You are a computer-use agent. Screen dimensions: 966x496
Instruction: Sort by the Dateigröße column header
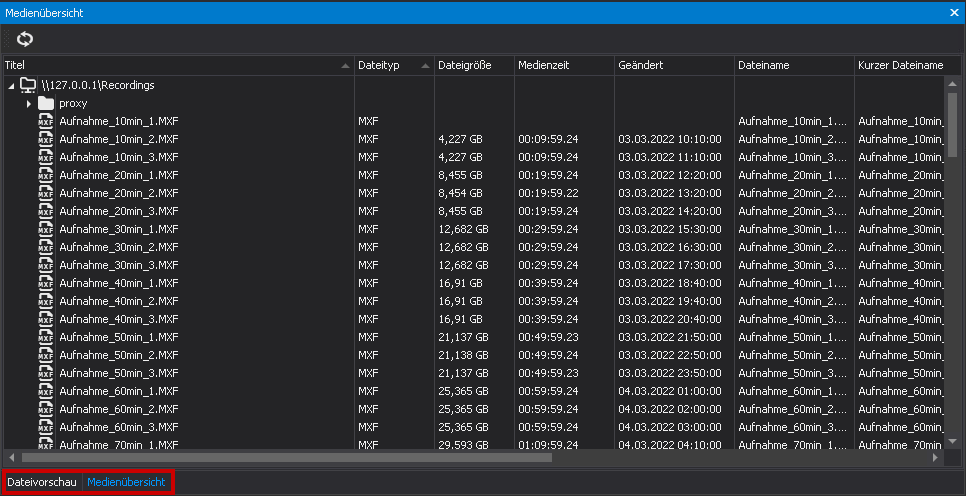(x=474, y=65)
